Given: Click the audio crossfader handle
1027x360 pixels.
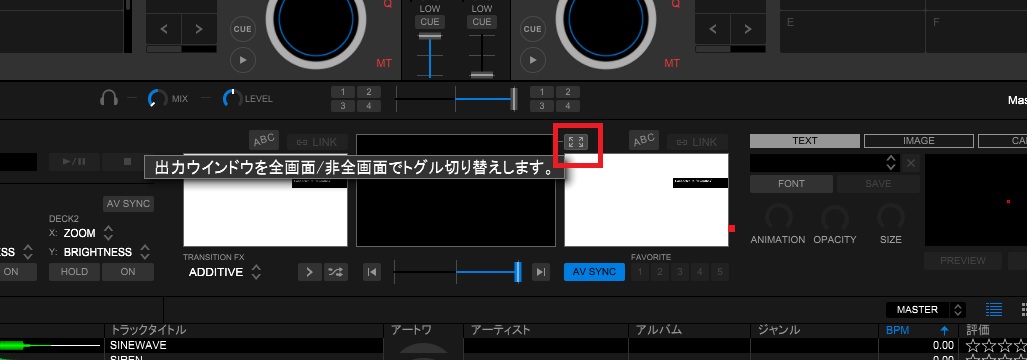Looking at the screenshot, I should (514, 99).
